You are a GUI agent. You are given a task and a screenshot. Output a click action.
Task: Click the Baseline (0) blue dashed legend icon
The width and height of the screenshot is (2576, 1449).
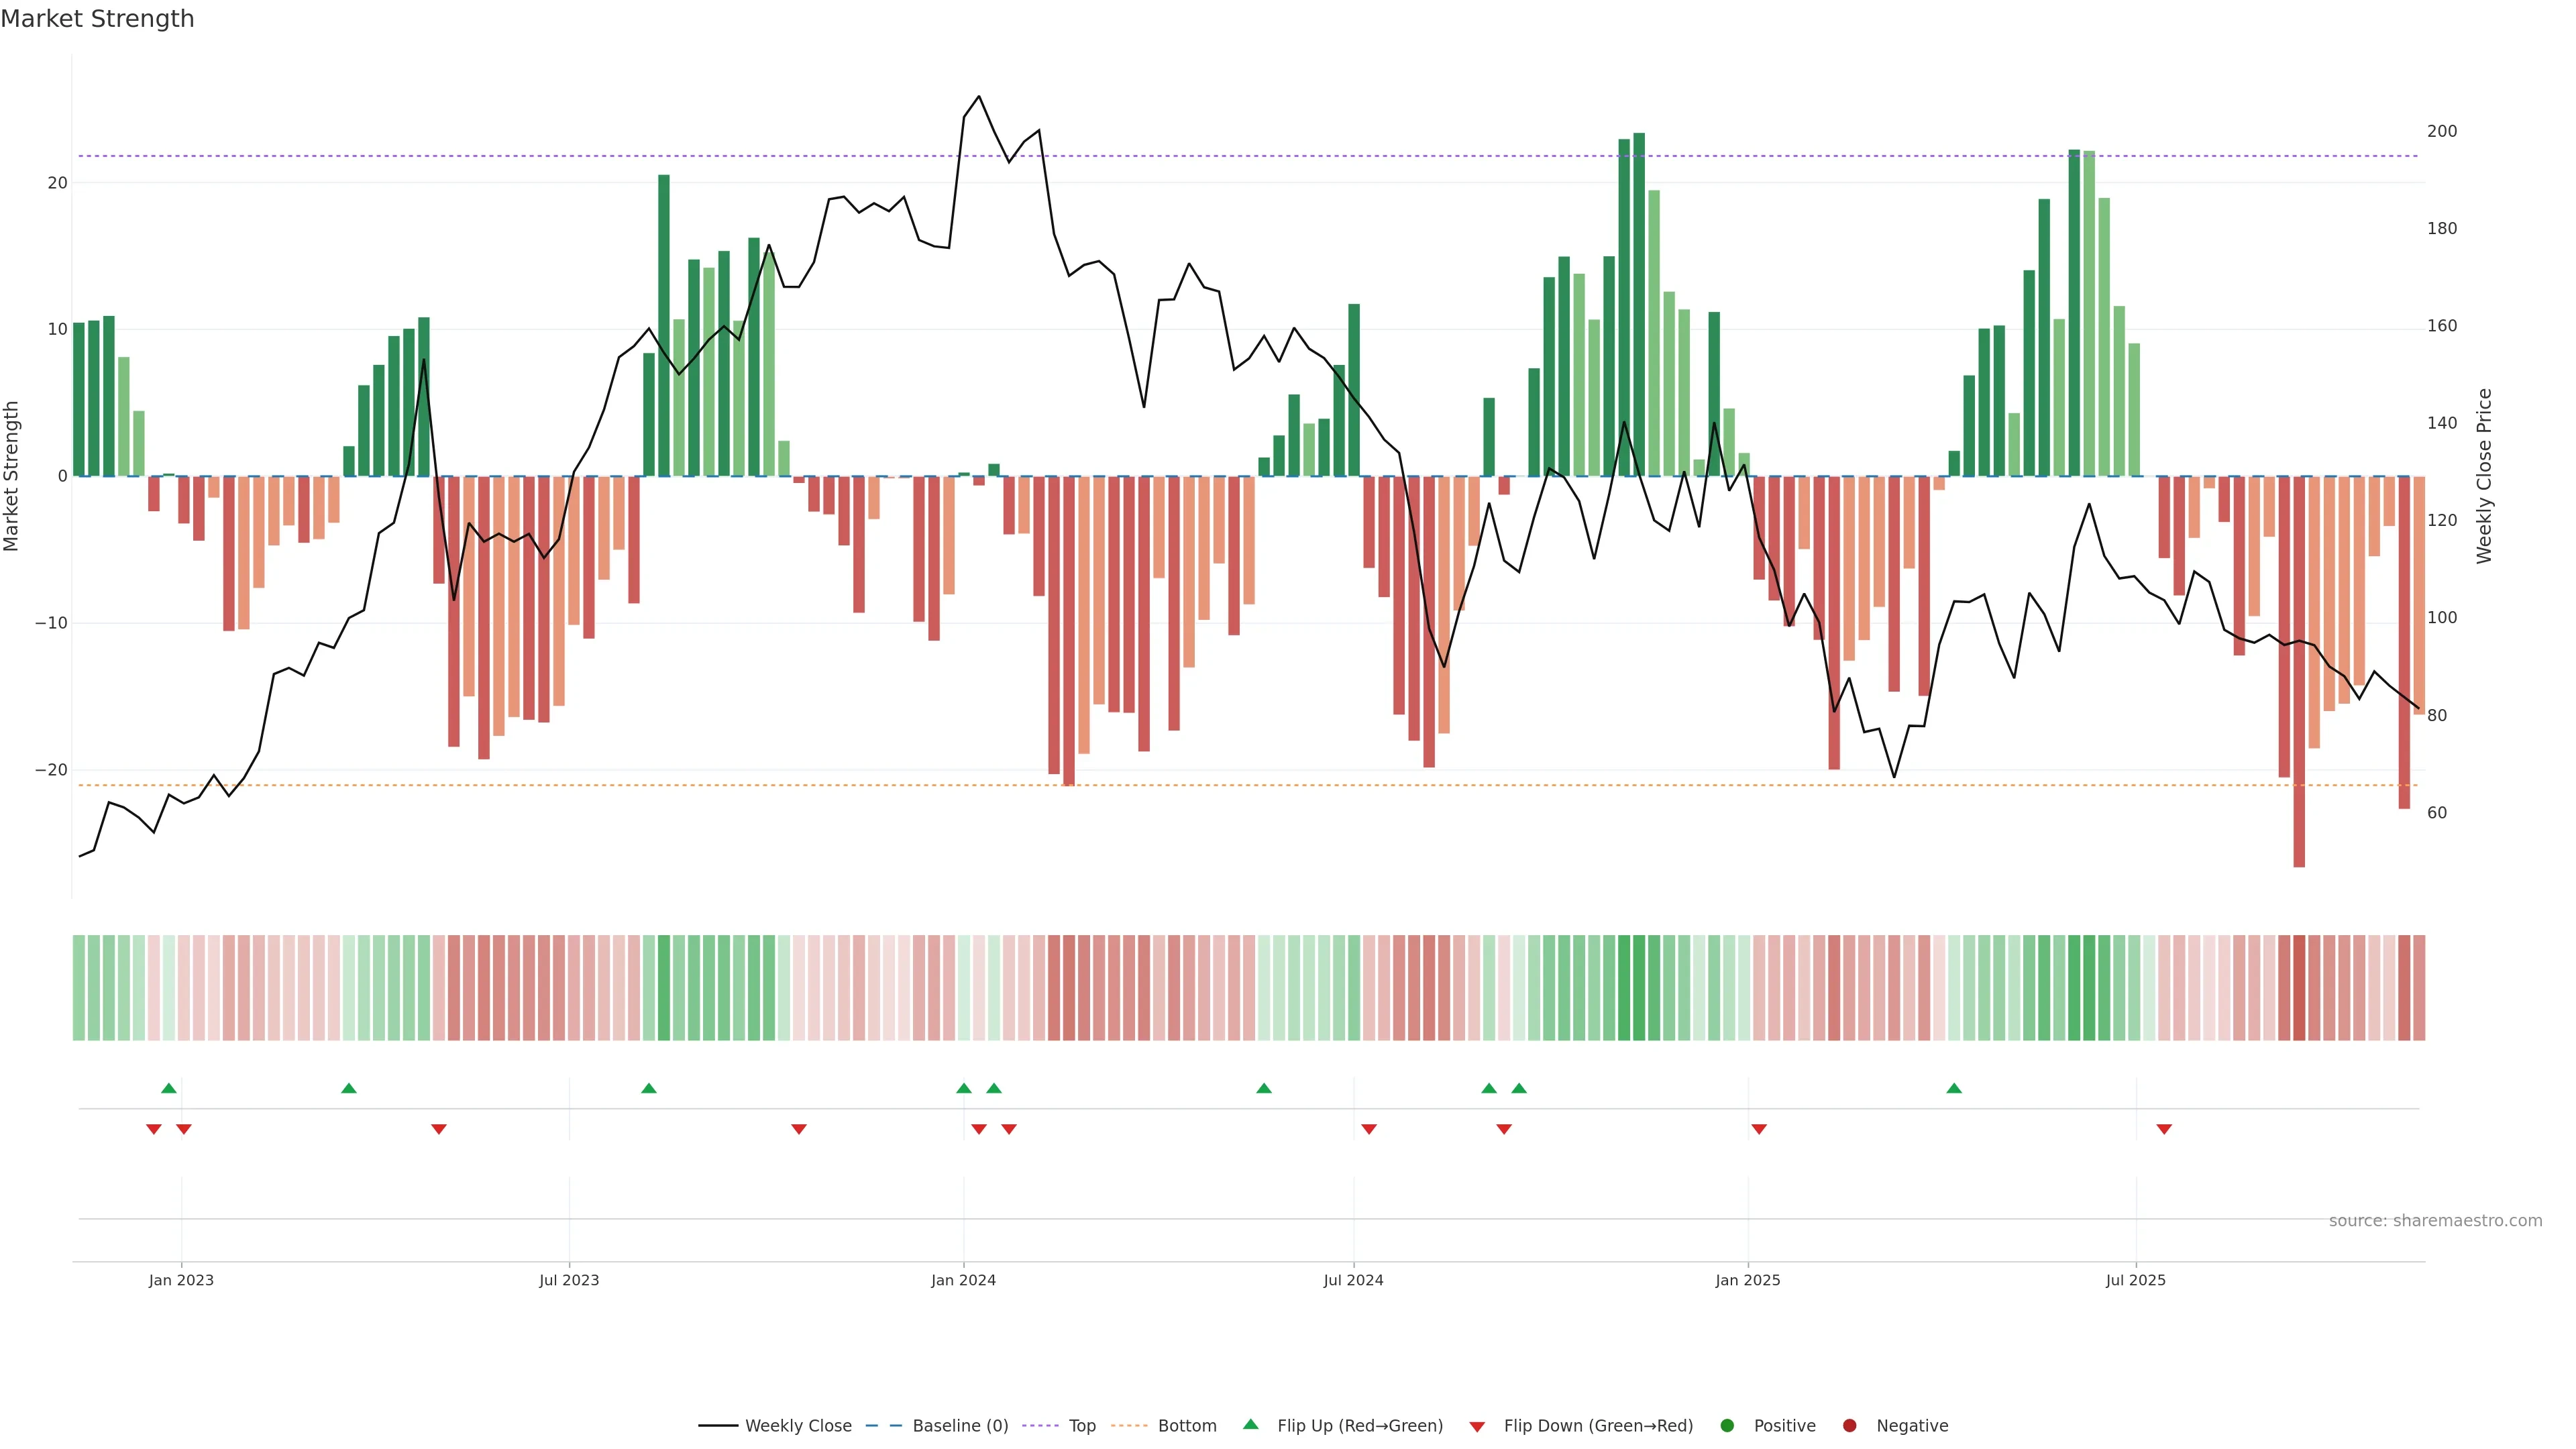[884, 1426]
